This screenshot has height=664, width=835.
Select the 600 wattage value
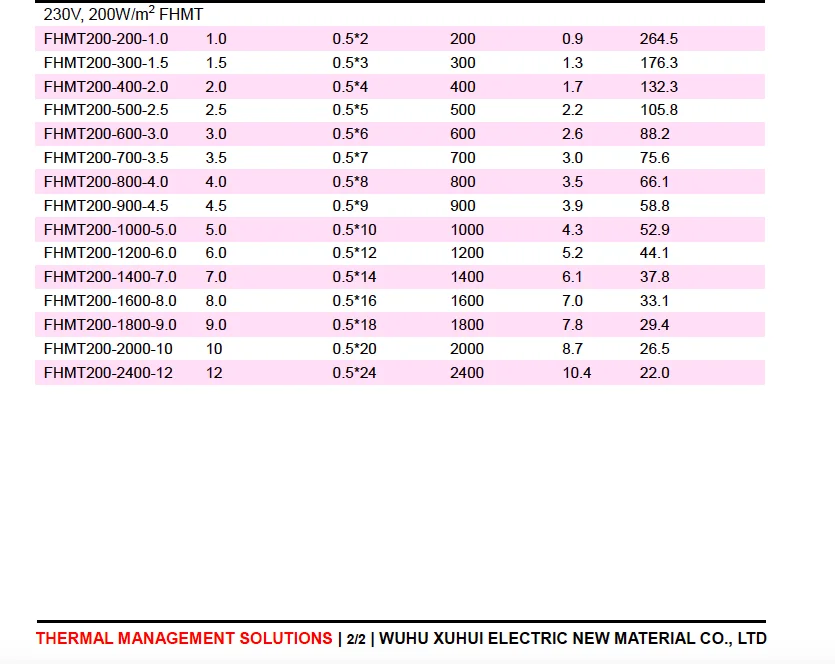click(x=463, y=134)
